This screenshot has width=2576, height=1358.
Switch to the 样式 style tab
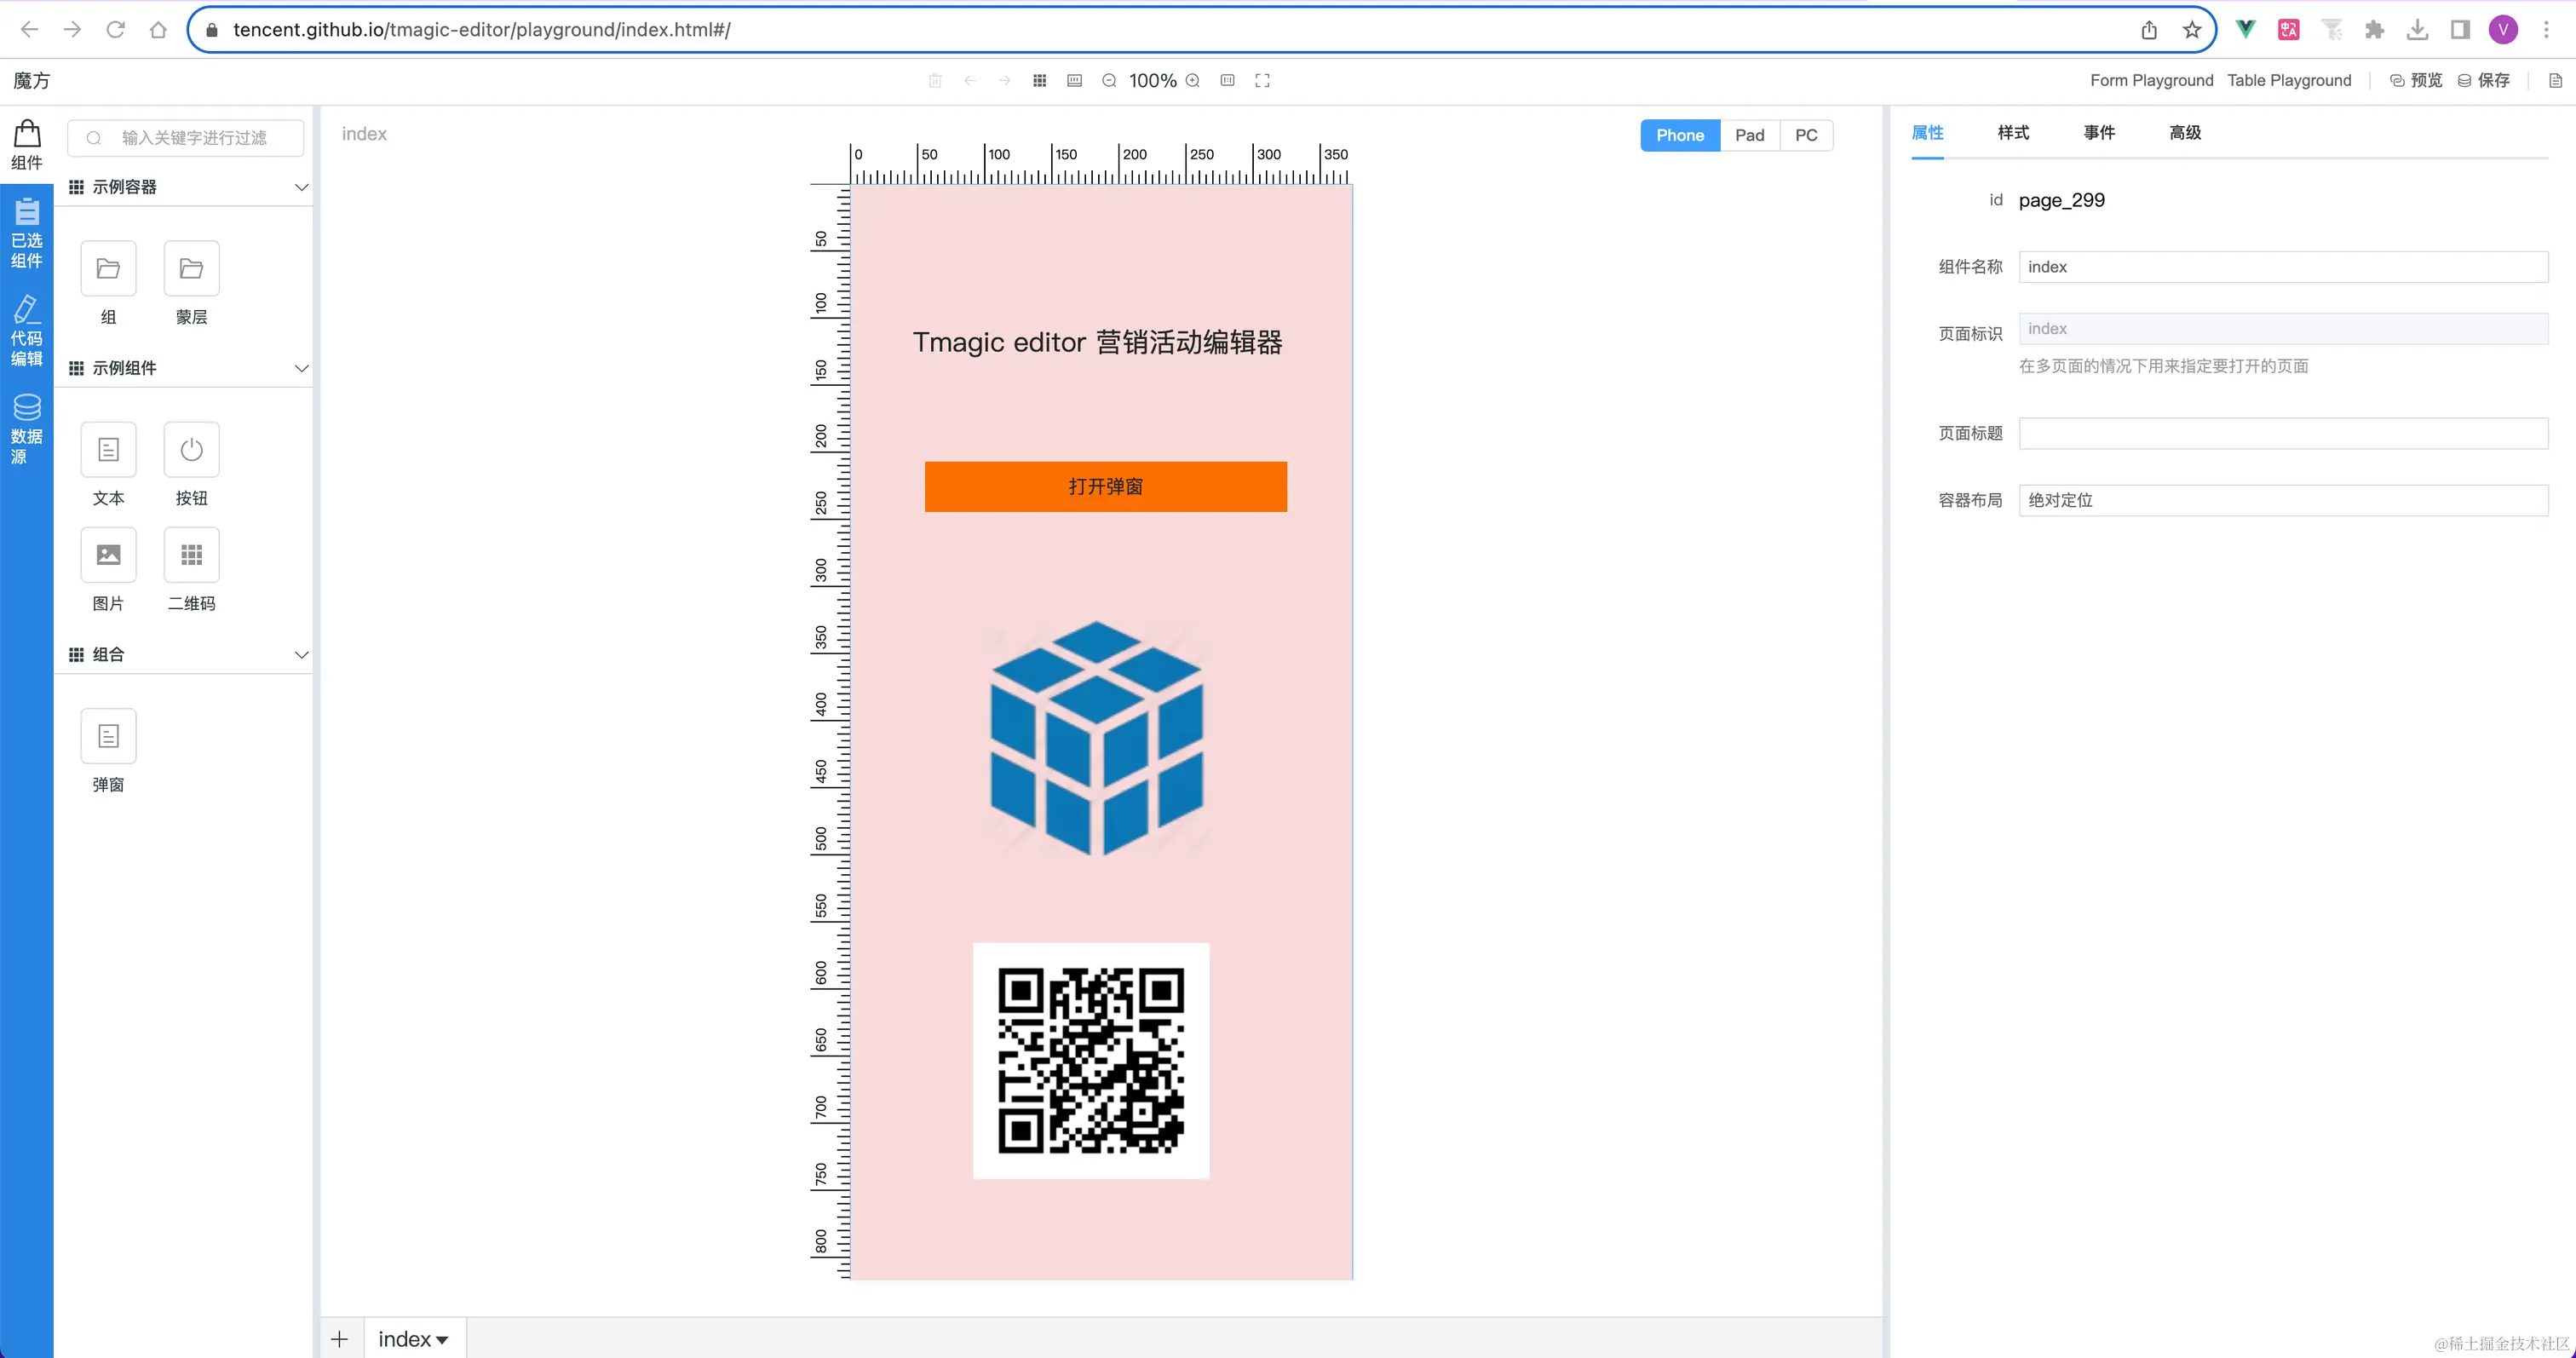2013,133
